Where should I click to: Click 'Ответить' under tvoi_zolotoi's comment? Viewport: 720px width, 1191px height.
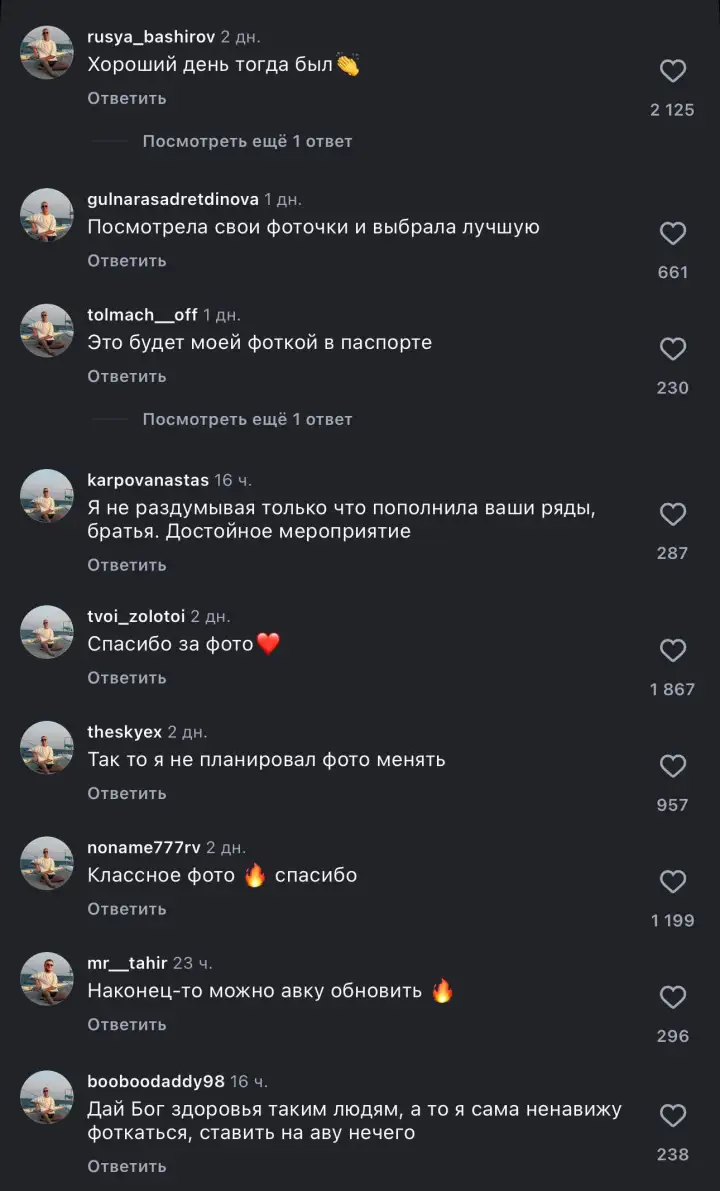(127, 677)
